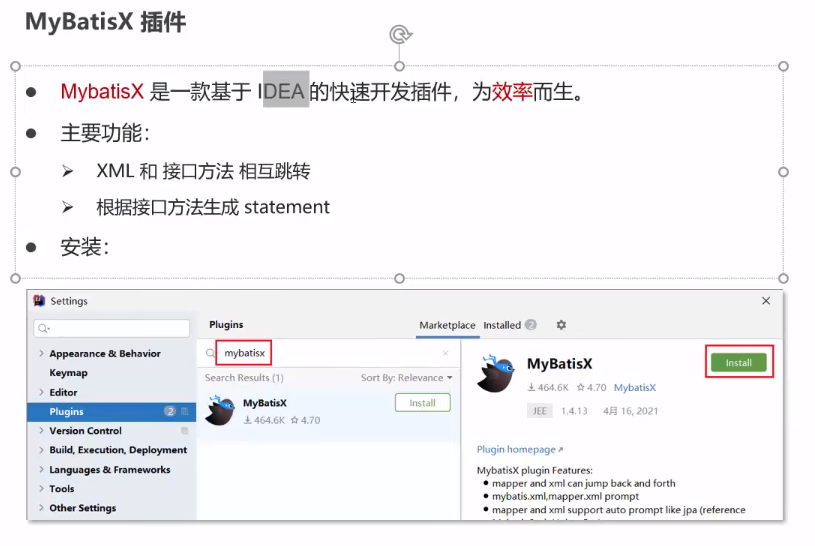Expand Build, Execution, Deployment node
The height and width of the screenshot is (546, 815).
coord(41,450)
